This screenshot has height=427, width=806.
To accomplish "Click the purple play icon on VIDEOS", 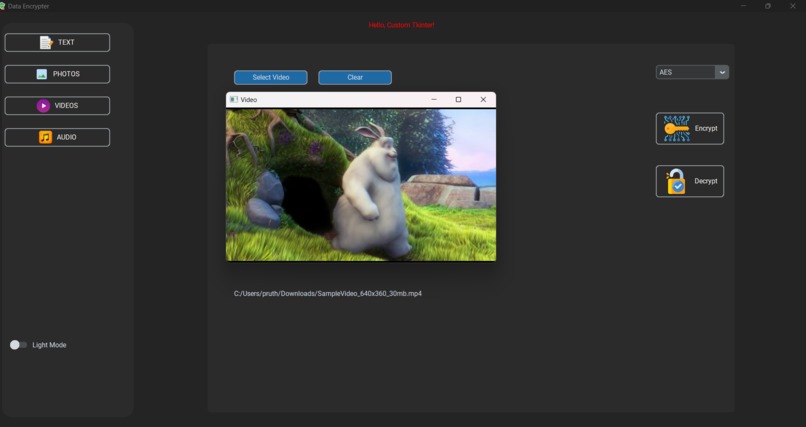I will pyautogui.click(x=43, y=105).
